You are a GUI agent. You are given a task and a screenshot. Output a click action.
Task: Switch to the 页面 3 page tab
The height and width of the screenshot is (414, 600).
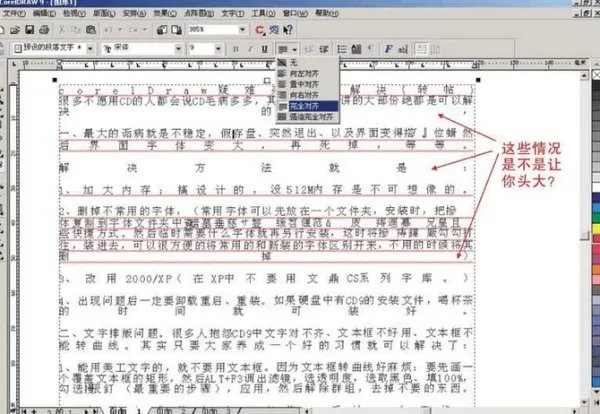[x=215, y=411]
